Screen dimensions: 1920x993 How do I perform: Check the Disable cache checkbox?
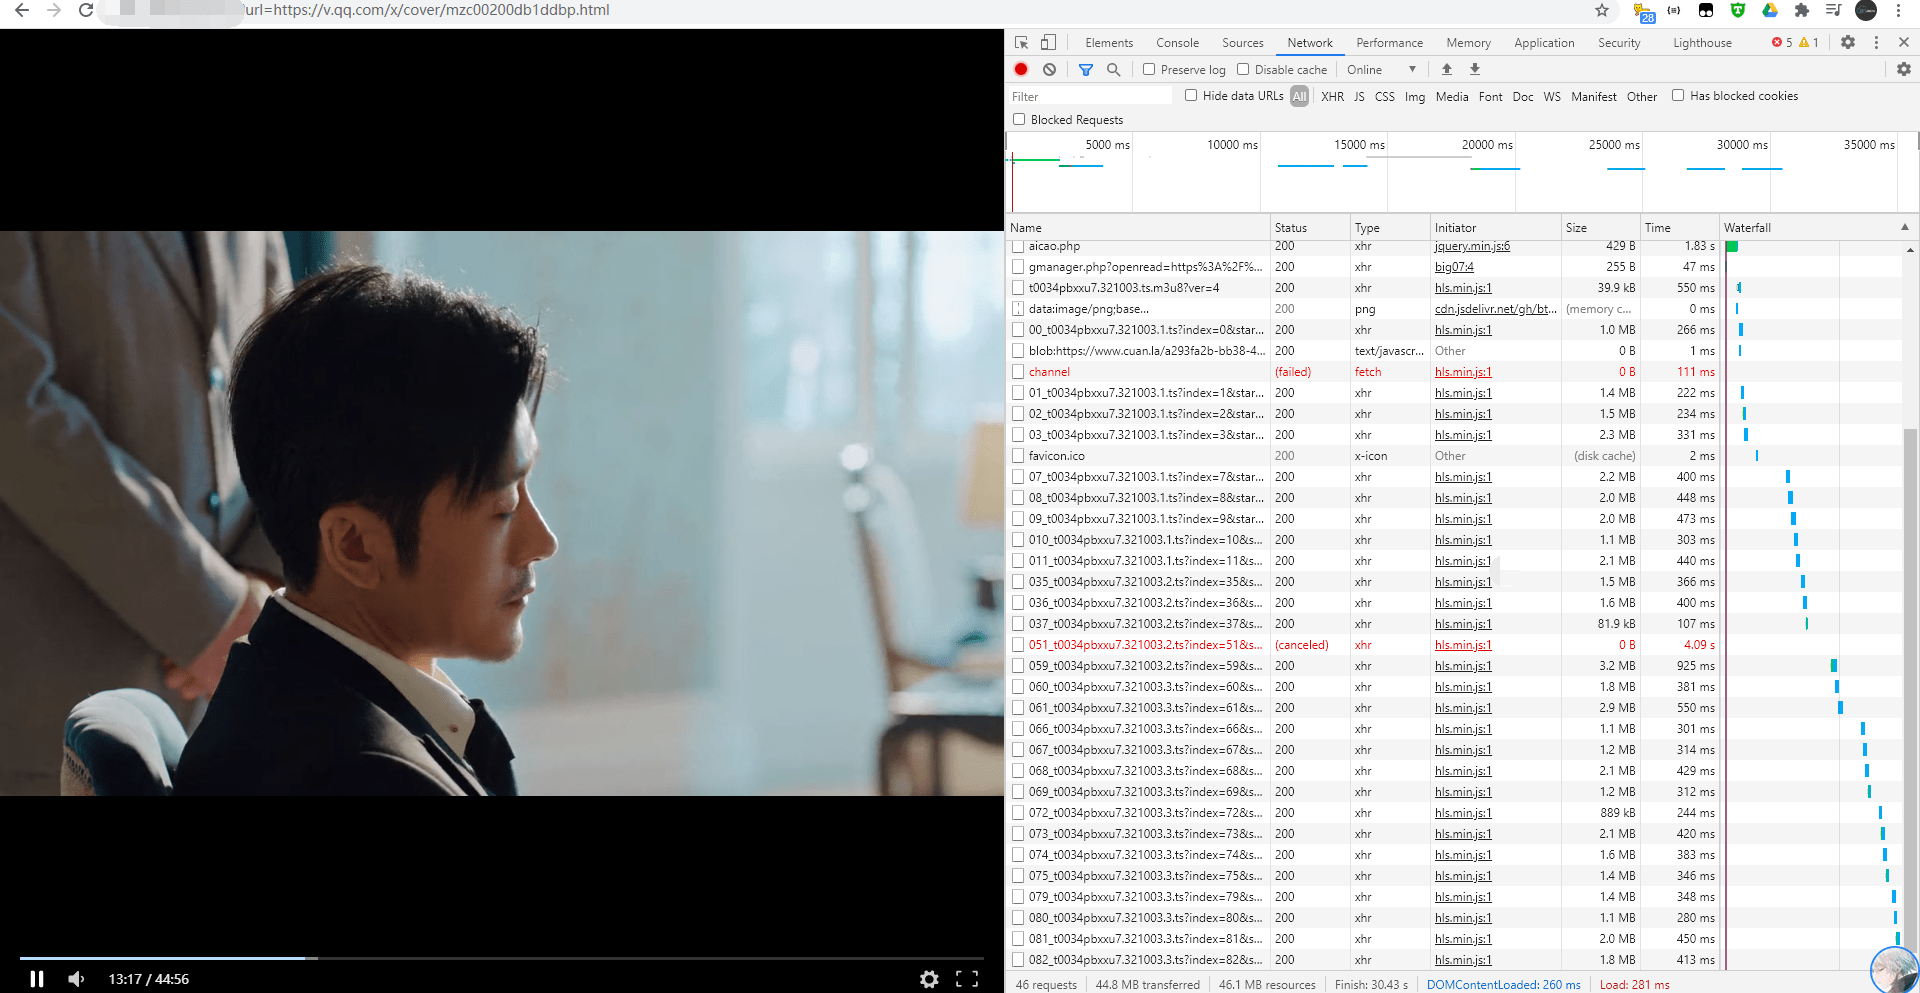pyautogui.click(x=1243, y=69)
